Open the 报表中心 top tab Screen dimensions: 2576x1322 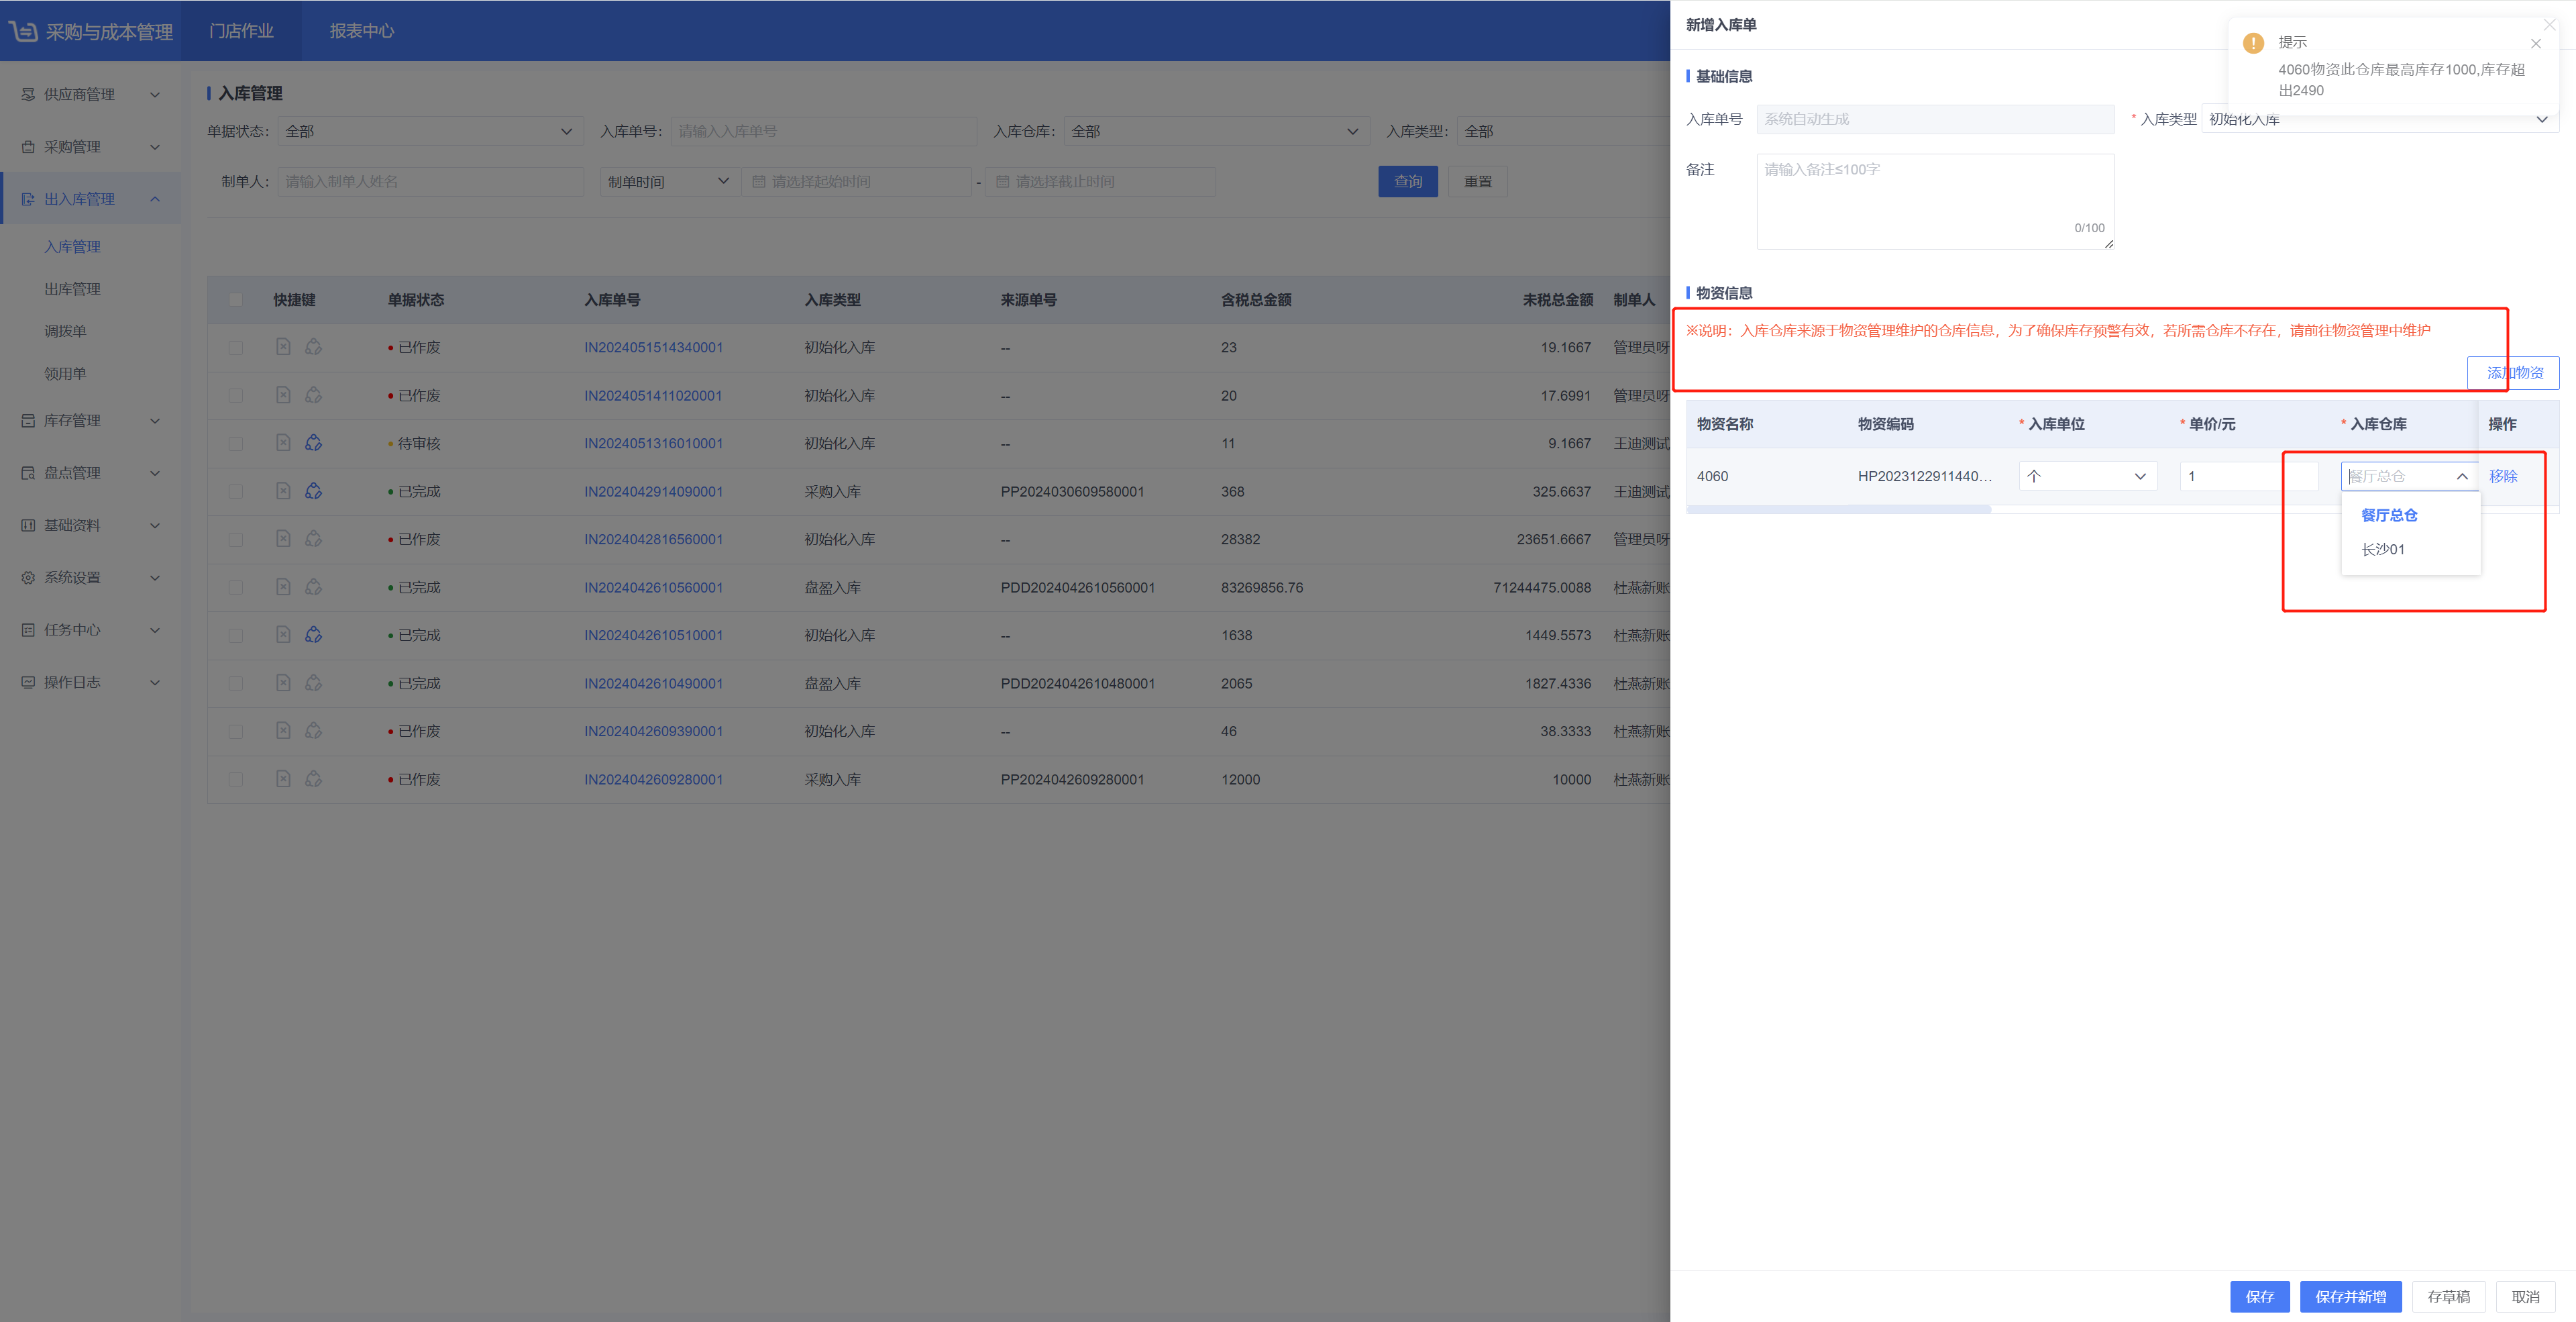pos(361,31)
